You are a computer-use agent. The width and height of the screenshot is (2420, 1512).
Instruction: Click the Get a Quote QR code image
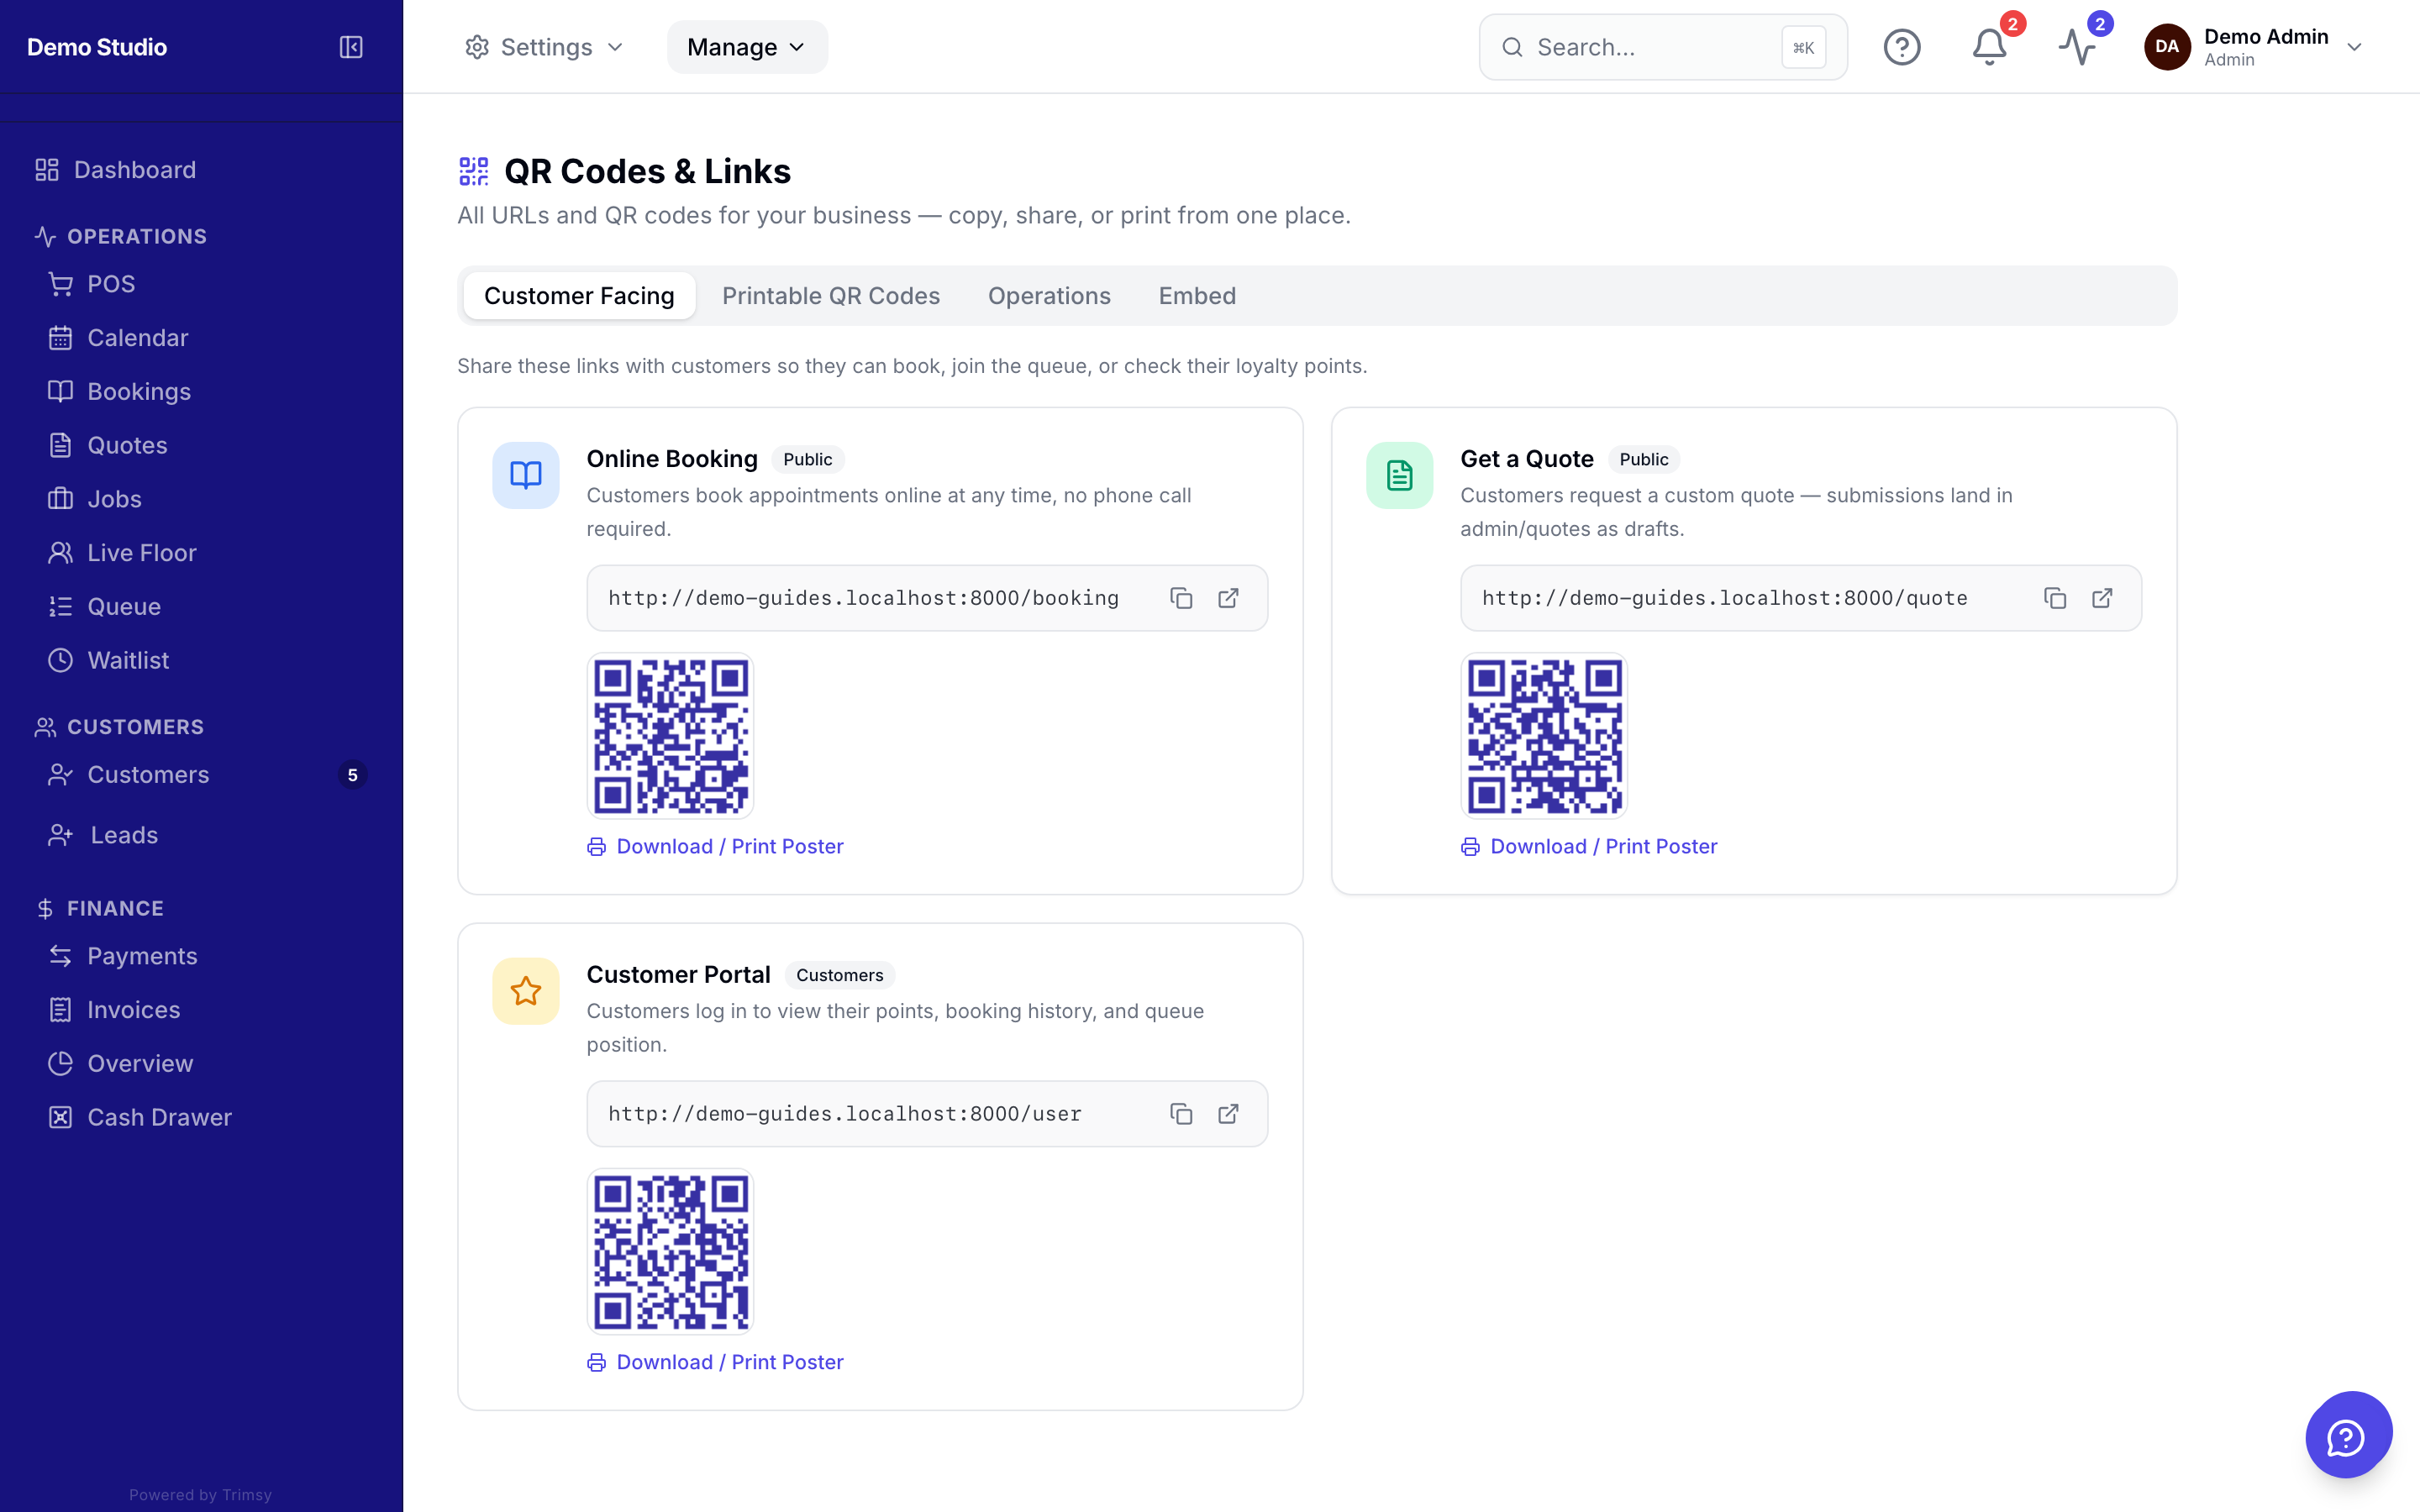point(1544,736)
